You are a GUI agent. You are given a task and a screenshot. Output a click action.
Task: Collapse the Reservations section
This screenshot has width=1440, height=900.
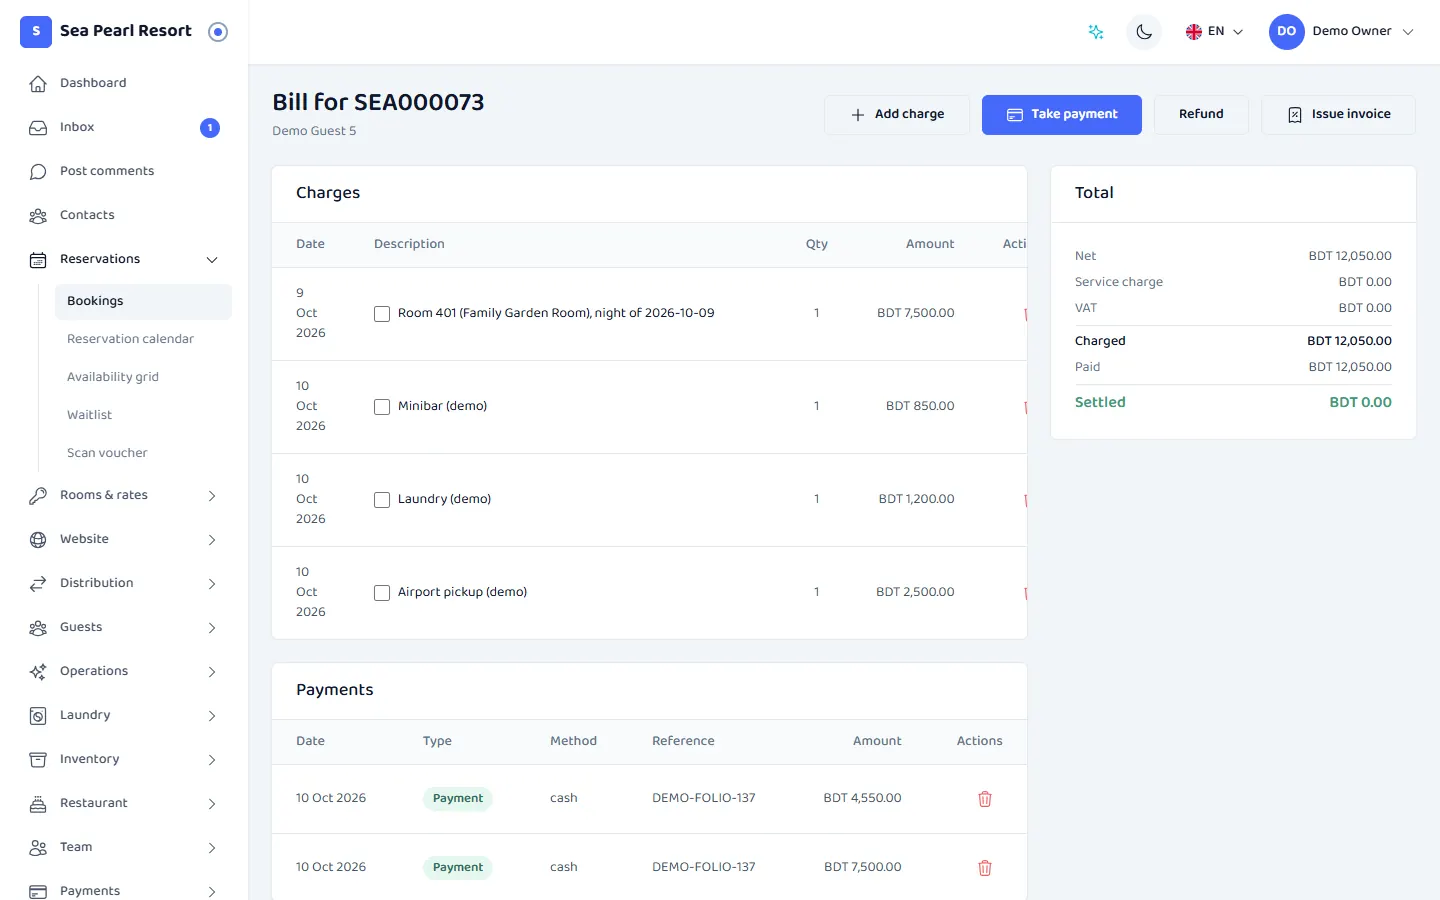(212, 260)
